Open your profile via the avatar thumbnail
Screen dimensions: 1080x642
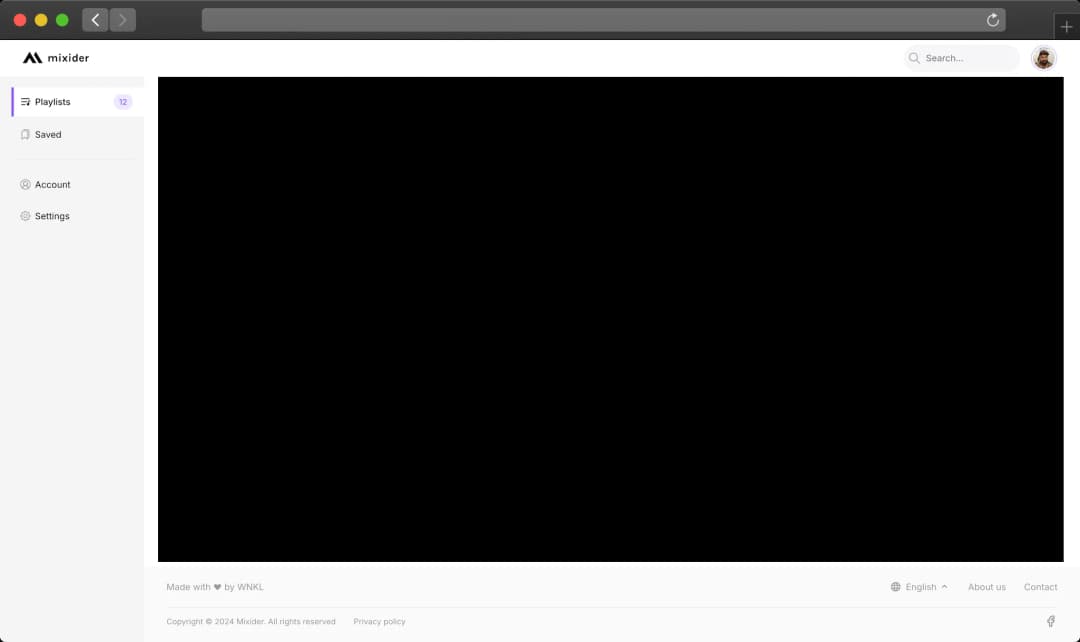tap(1043, 58)
